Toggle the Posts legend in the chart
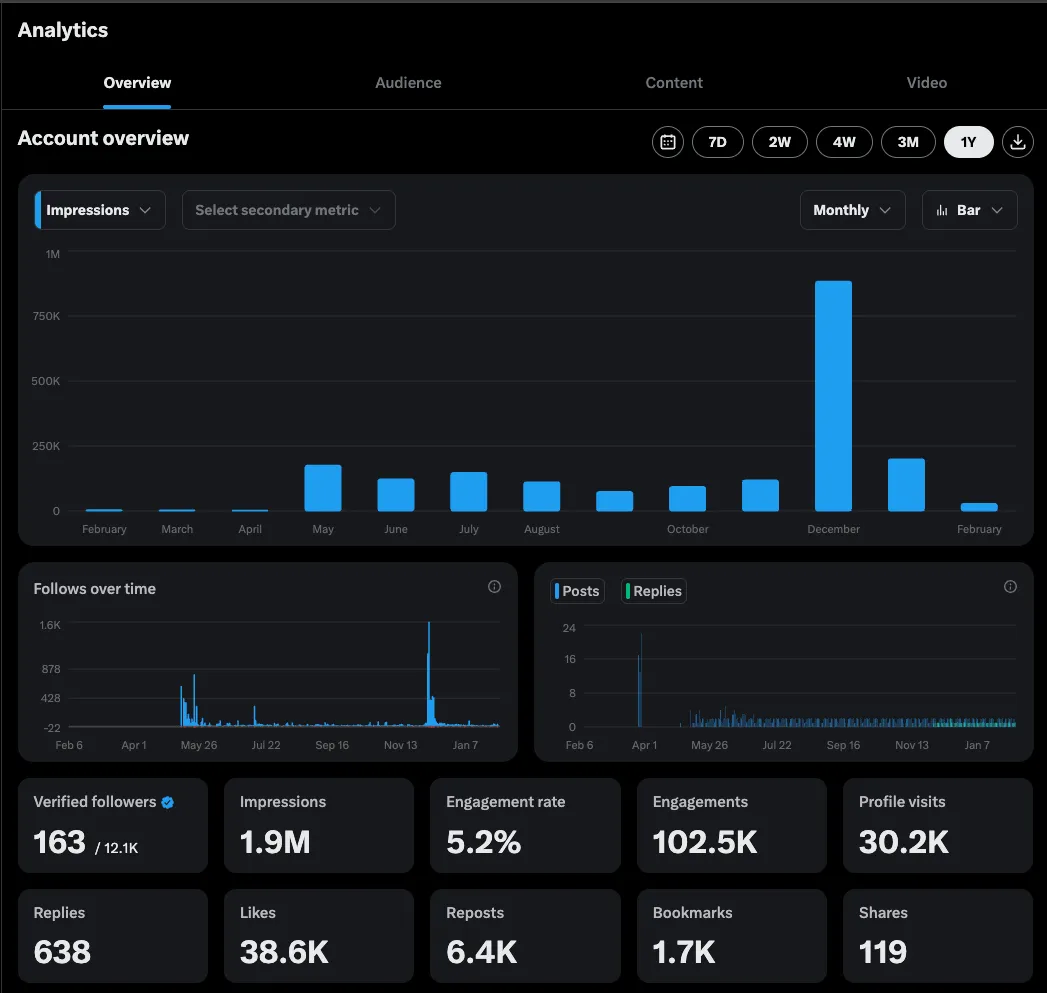The image size is (1047, 993). pos(577,591)
